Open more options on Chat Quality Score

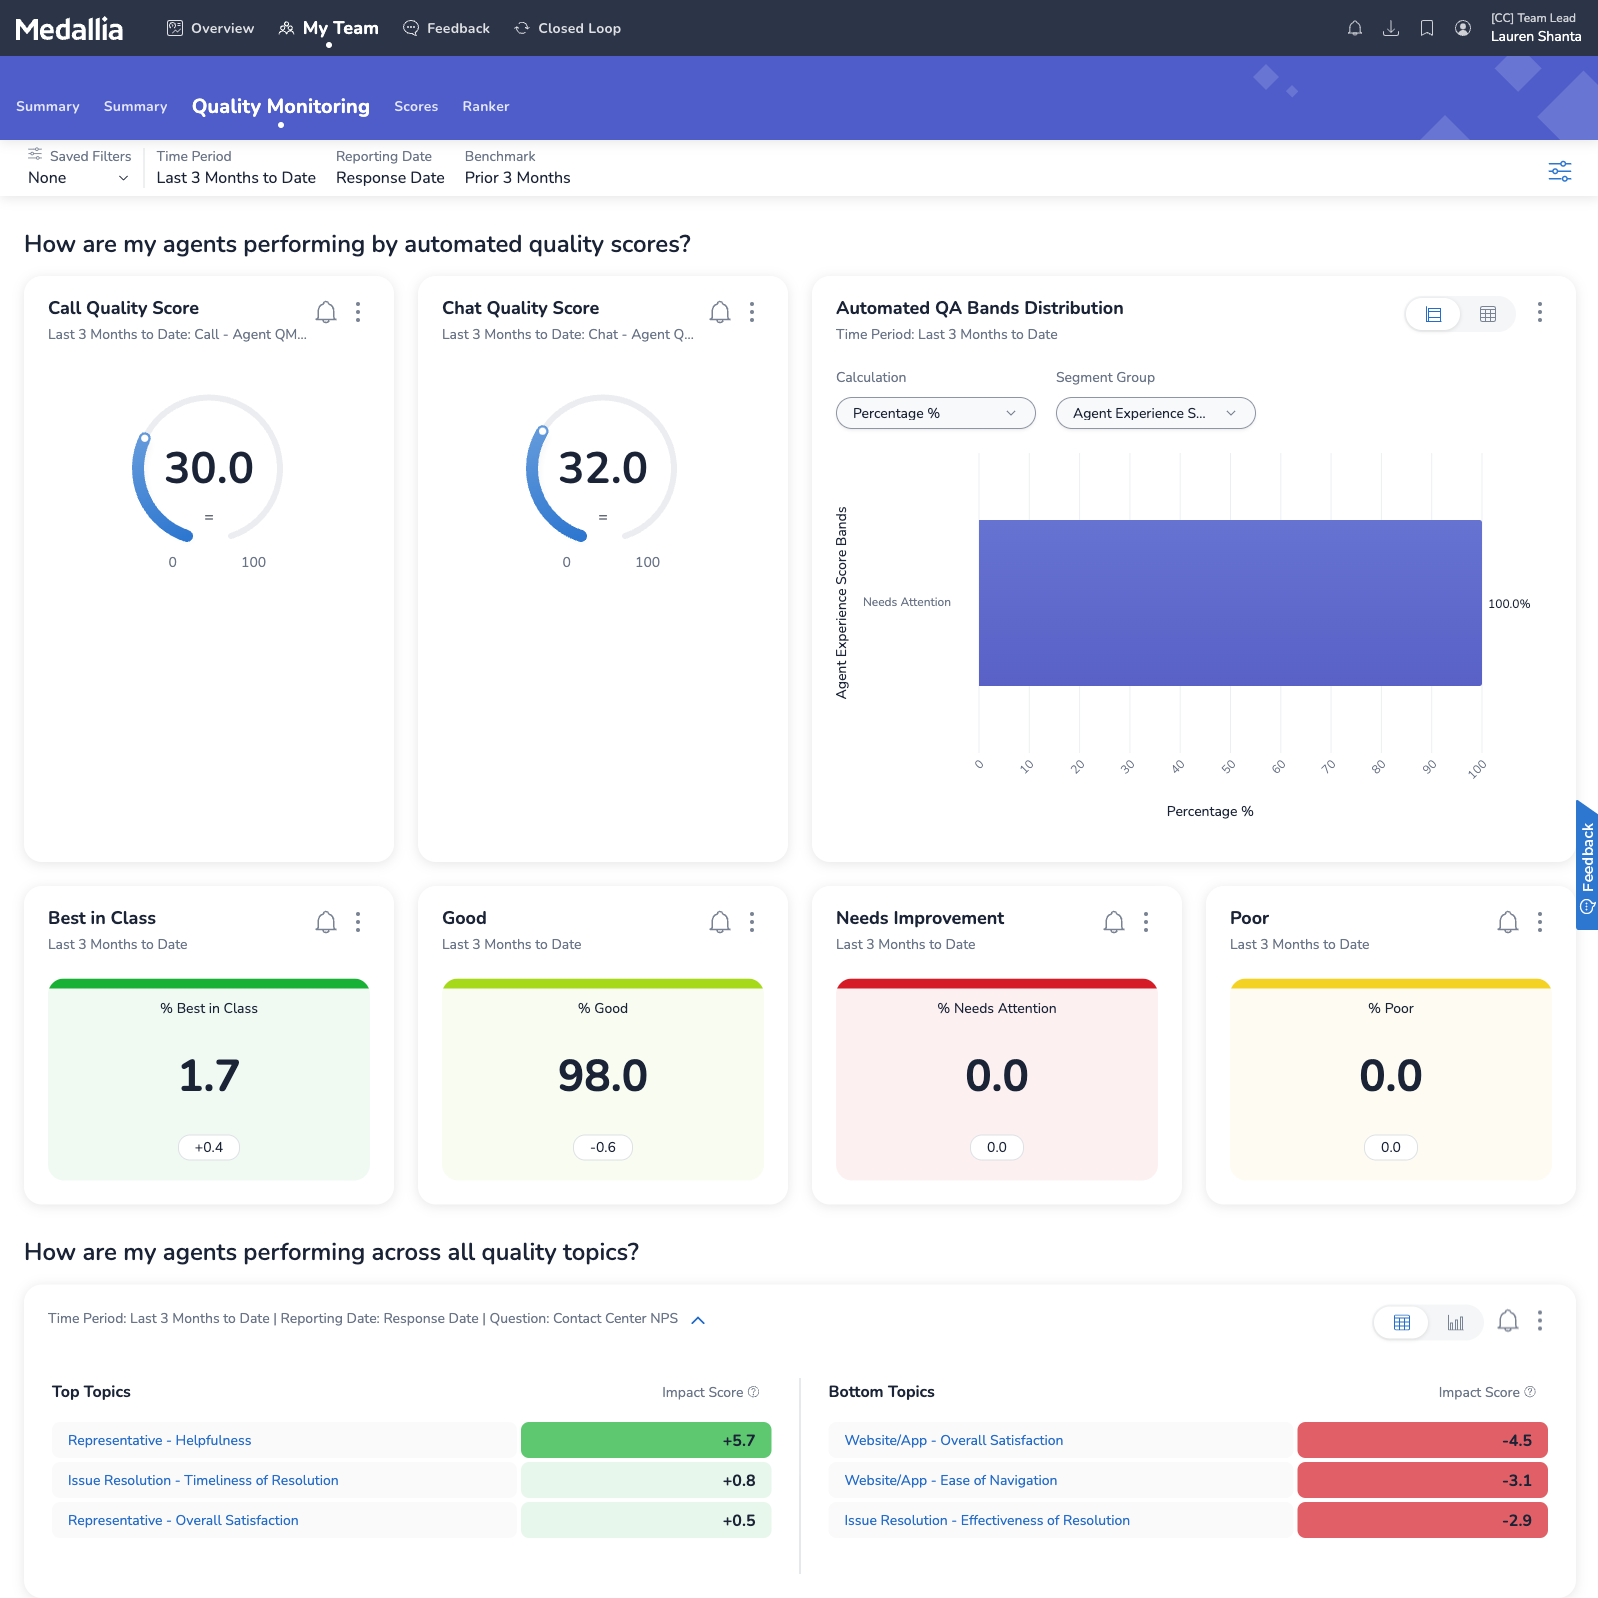pyautogui.click(x=752, y=312)
